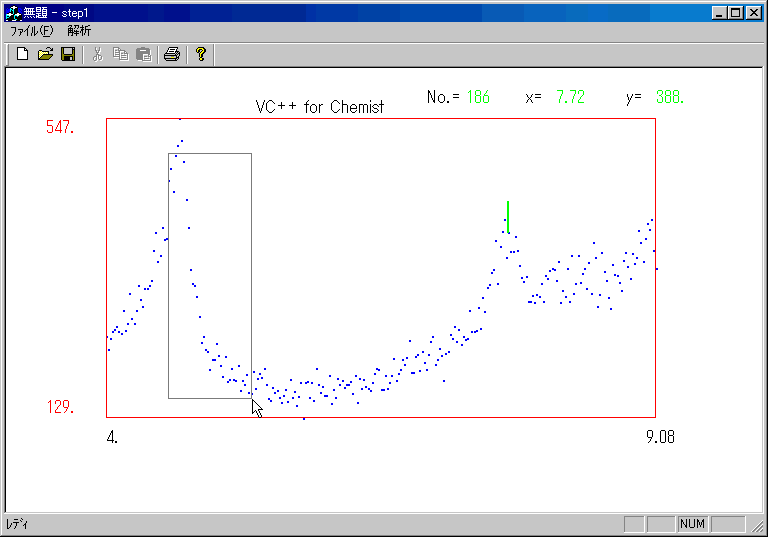Click the red 547 y-axis maximum label
This screenshot has height=537, width=768.
60,127
